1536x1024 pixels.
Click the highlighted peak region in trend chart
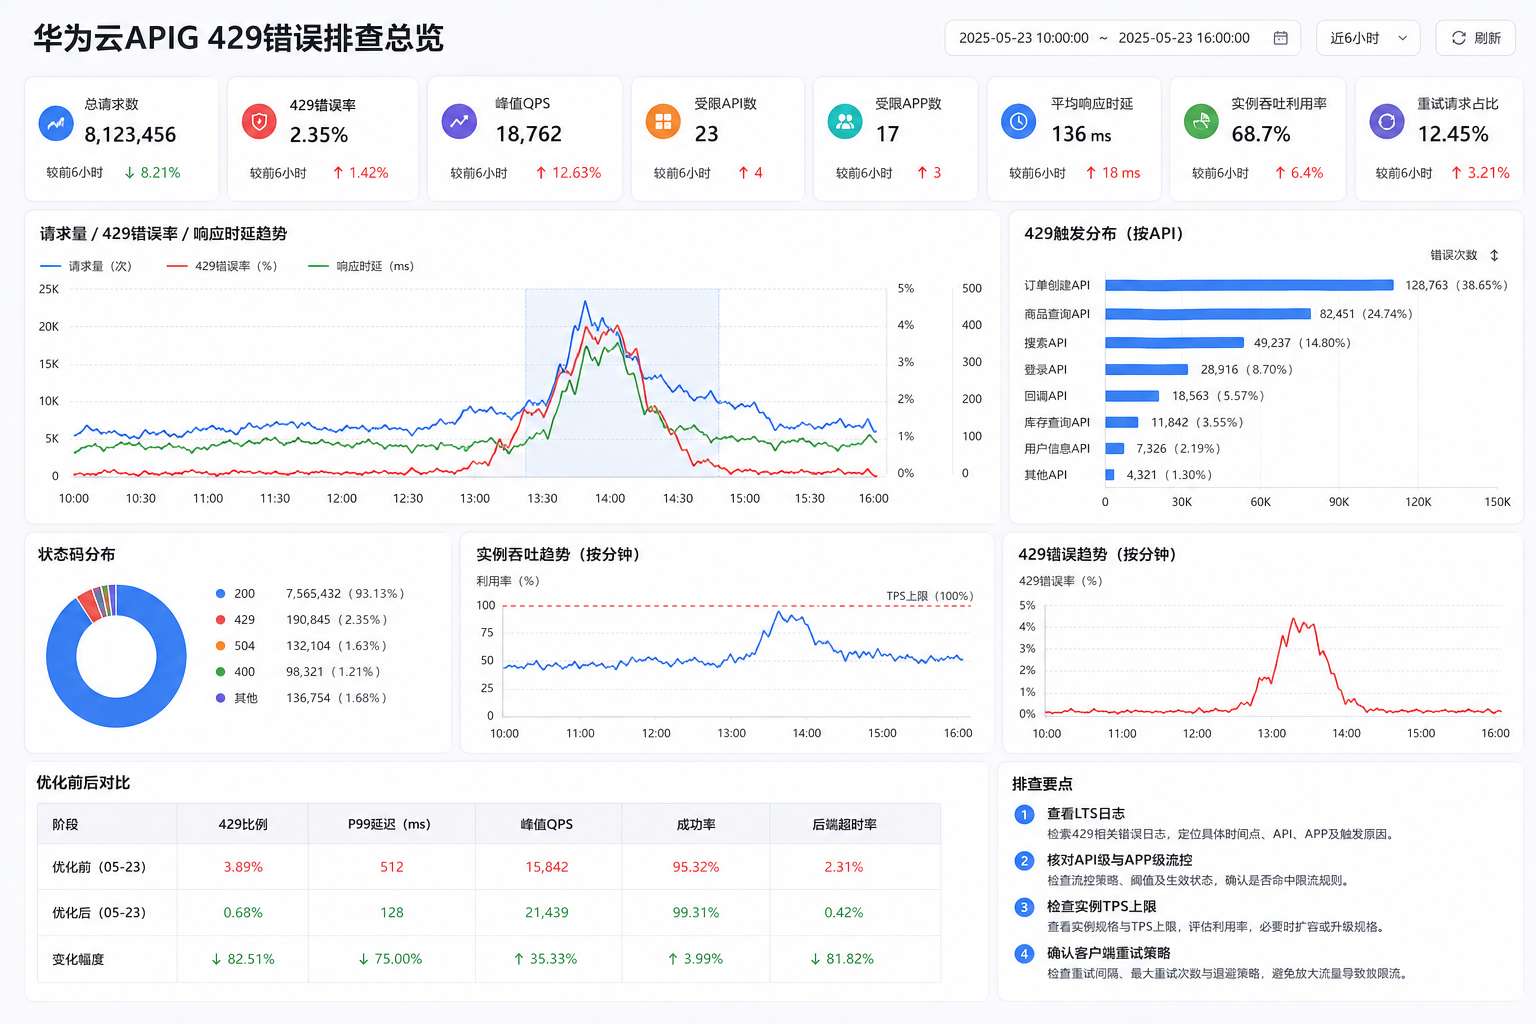pos(622,383)
